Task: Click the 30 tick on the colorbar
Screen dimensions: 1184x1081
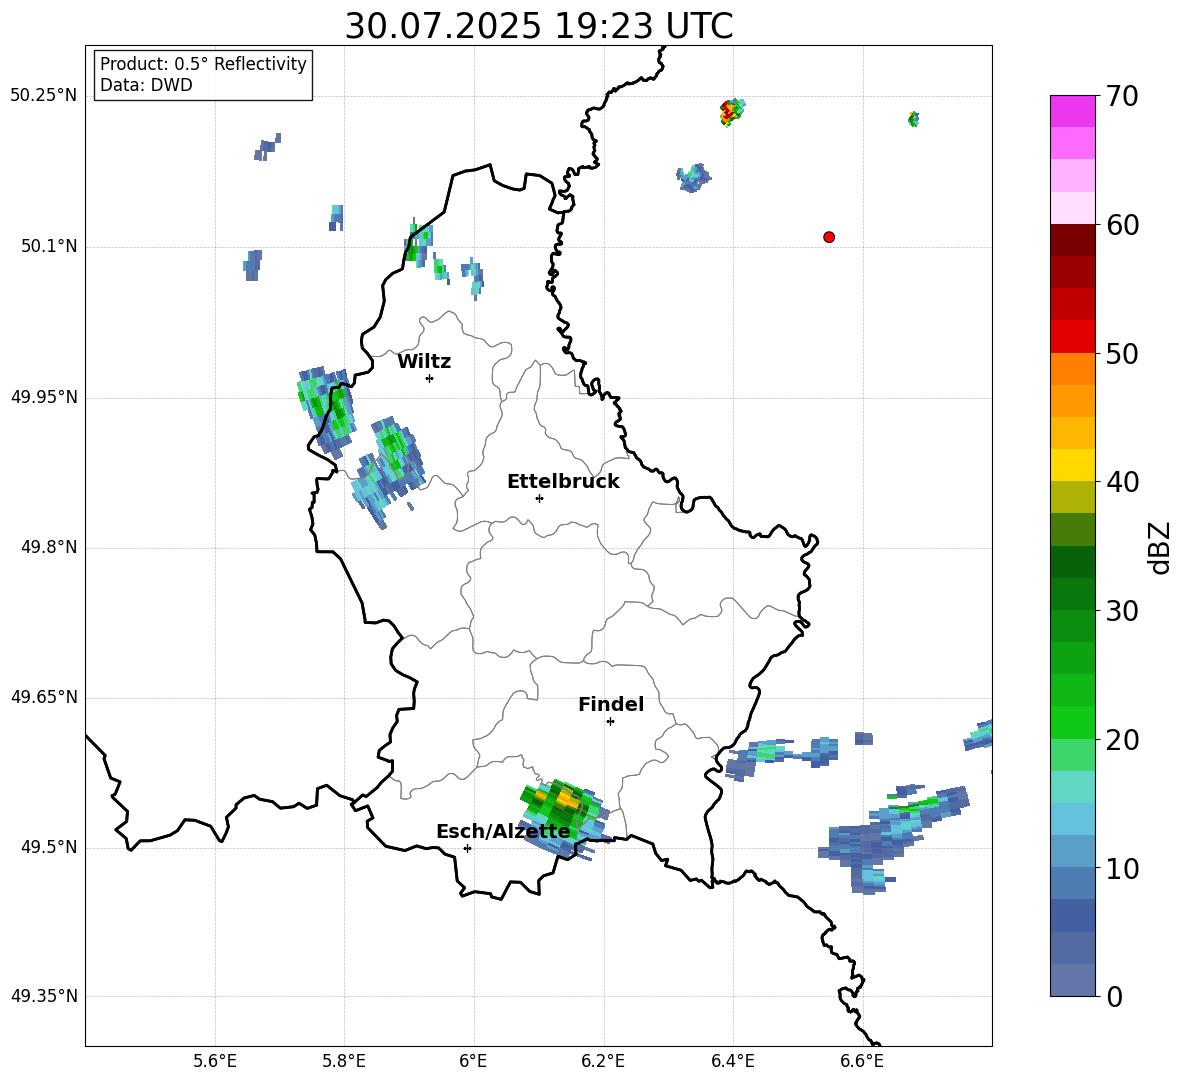Action: coord(1122,611)
